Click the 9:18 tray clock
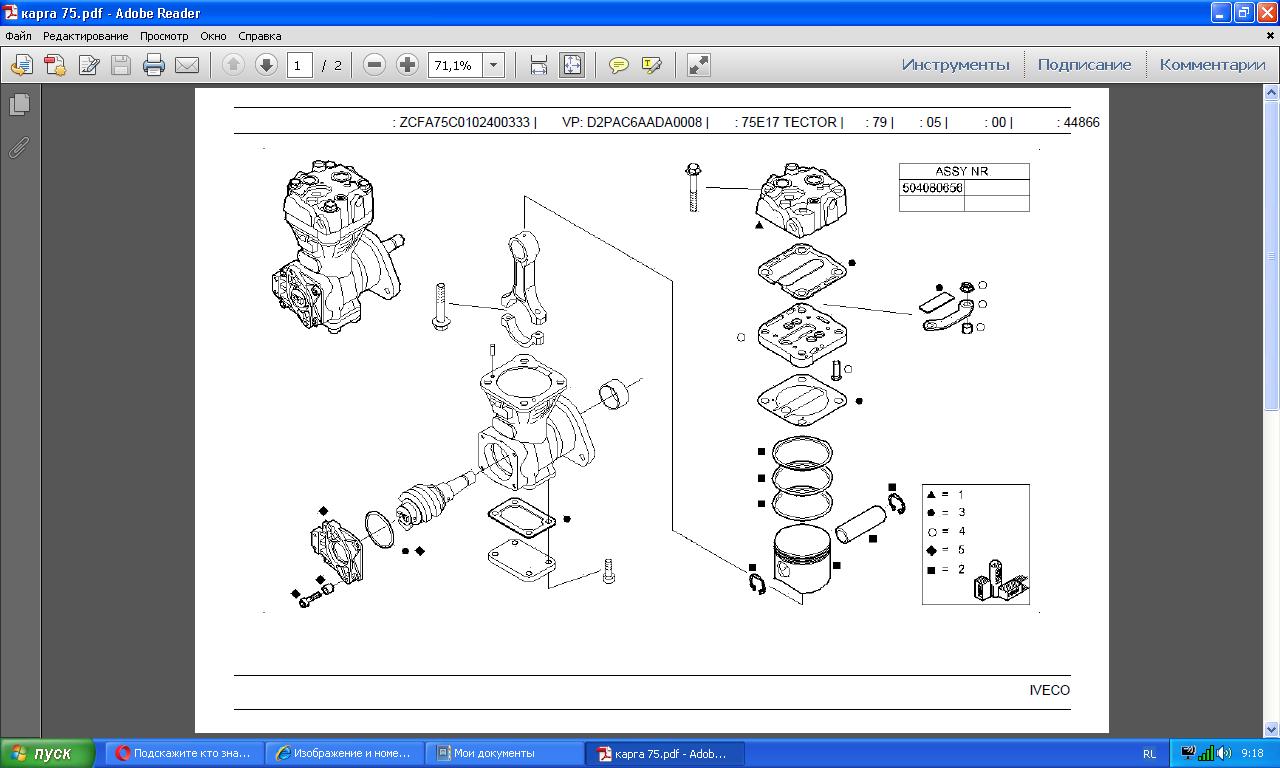 pyautogui.click(x=1252, y=753)
